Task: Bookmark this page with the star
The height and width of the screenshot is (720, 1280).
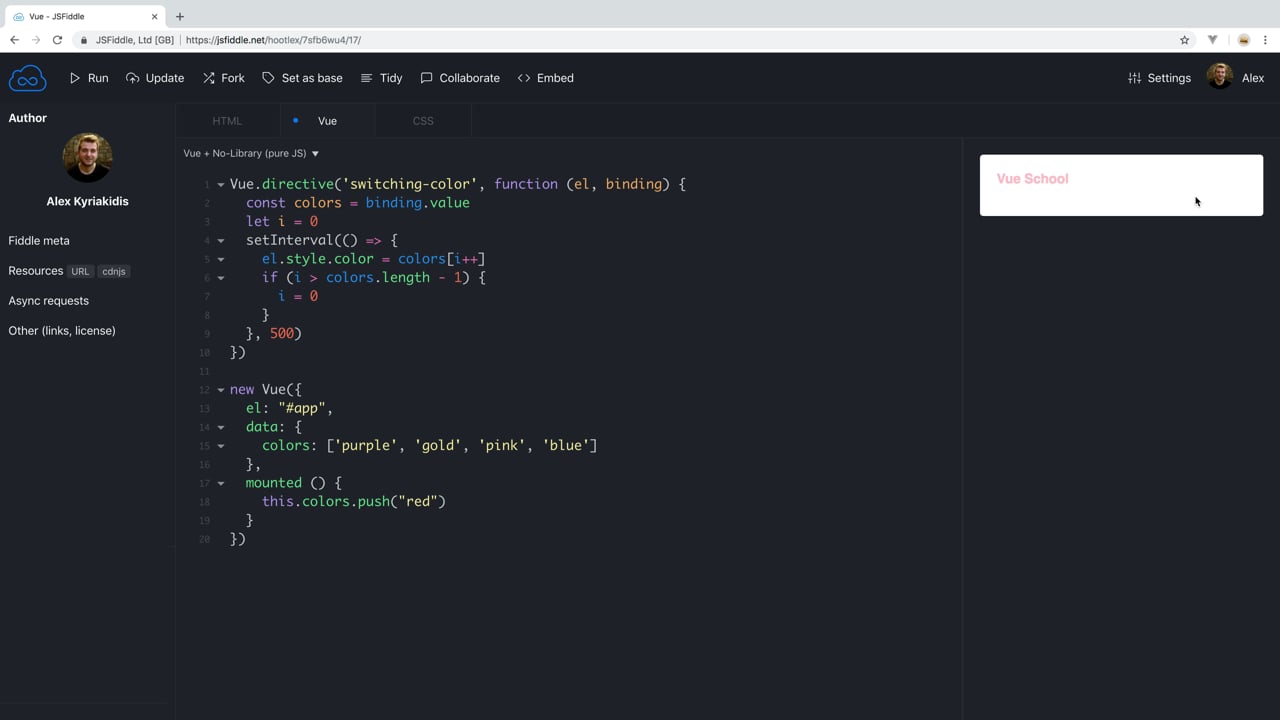Action: tap(1184, 40)
